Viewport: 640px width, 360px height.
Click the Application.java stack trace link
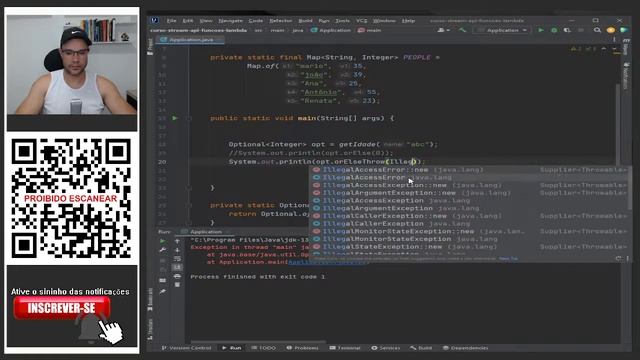[327, 262]
